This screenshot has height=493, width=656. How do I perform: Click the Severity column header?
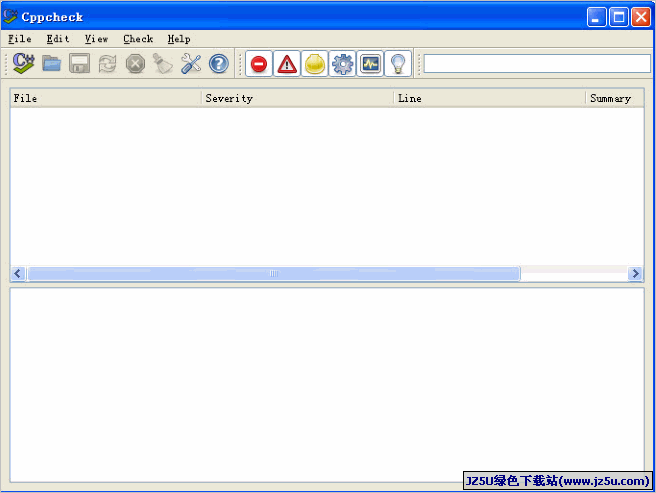coord(297,98)
